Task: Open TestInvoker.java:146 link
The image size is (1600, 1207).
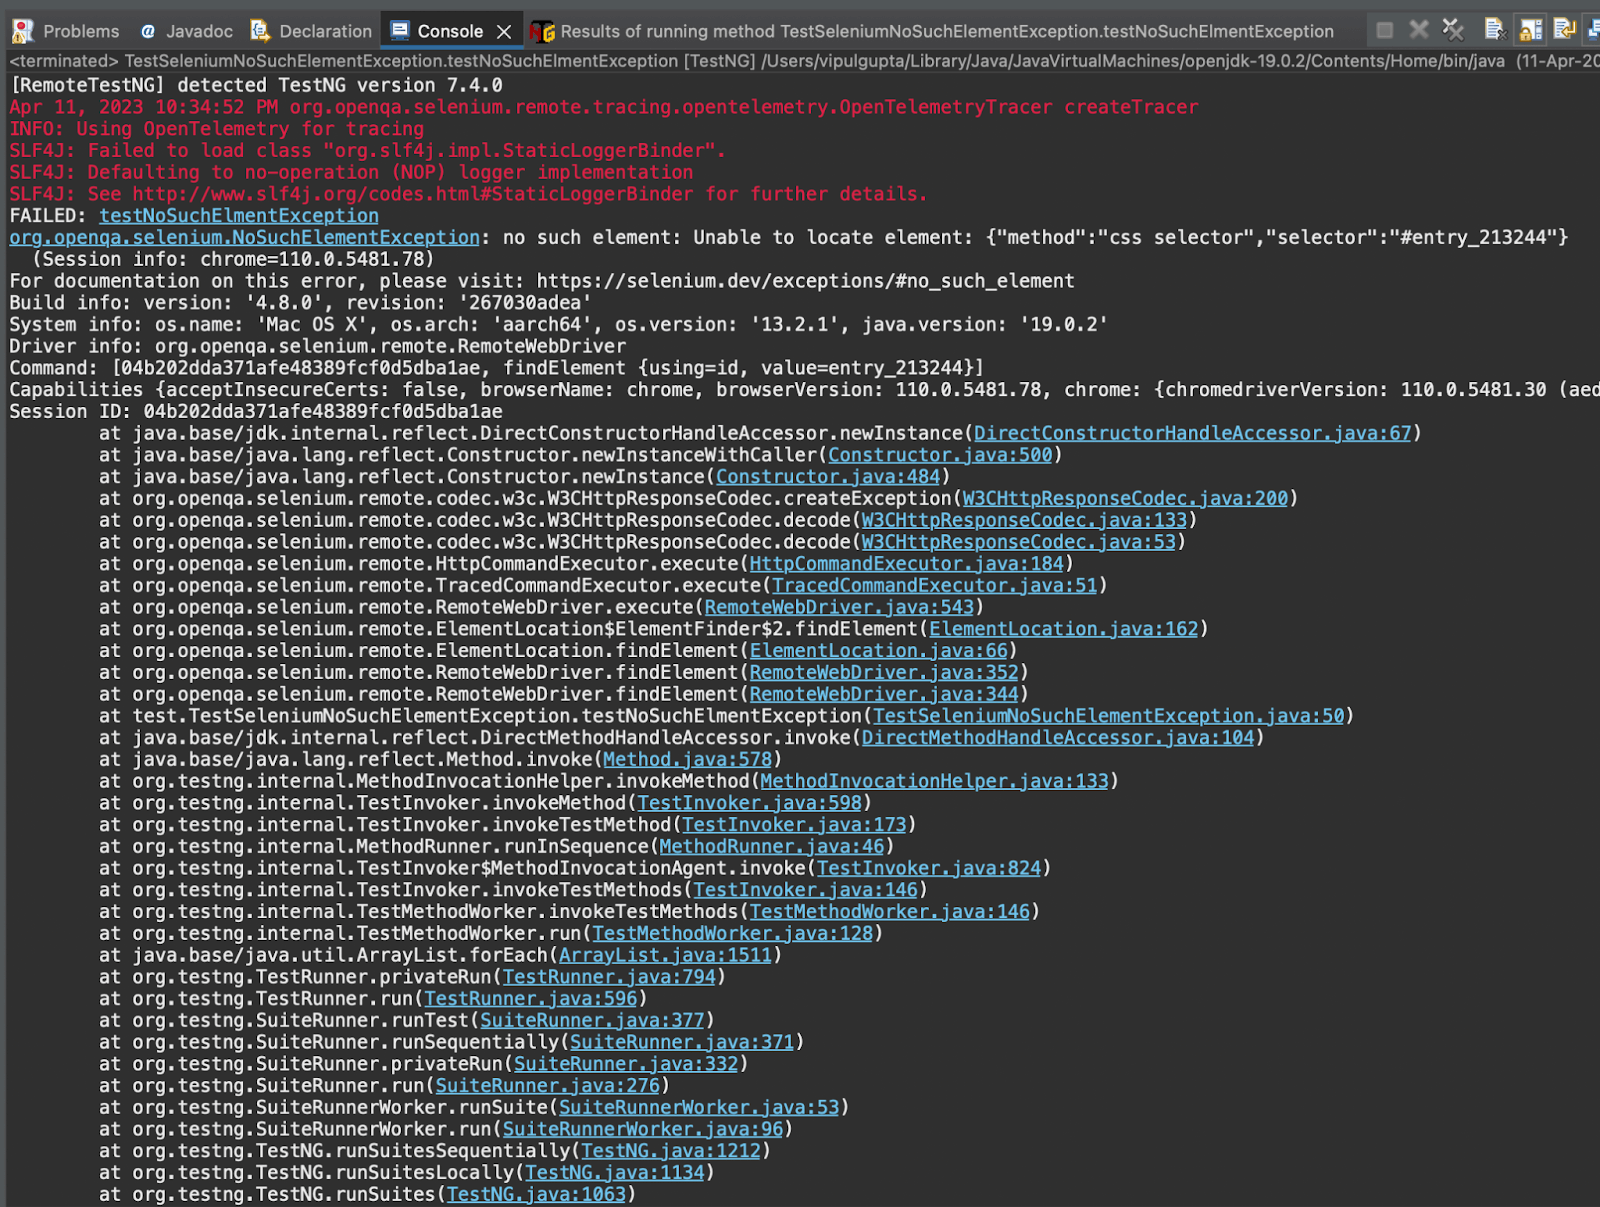Action: click(806, 890)
